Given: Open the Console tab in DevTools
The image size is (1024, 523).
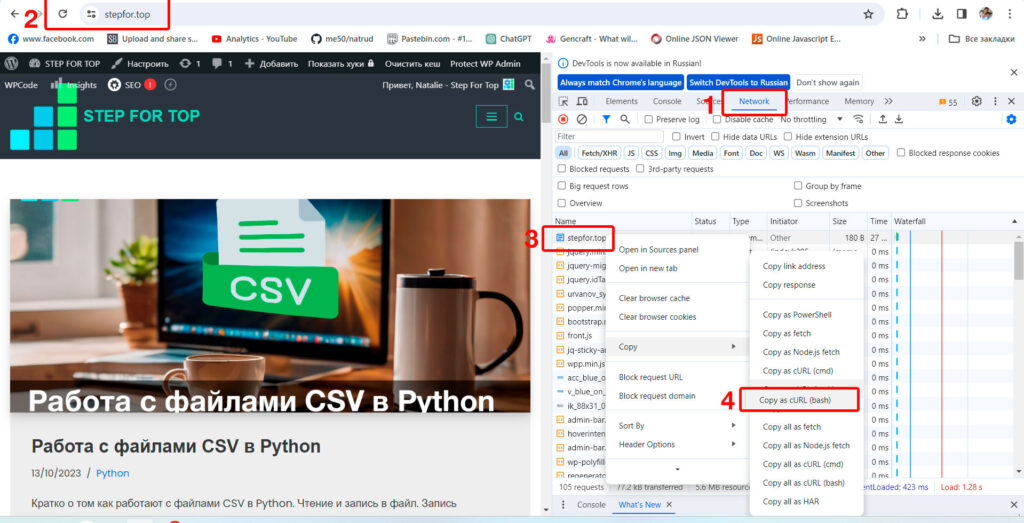Looking at the screenshot, I should pos(667,101).
